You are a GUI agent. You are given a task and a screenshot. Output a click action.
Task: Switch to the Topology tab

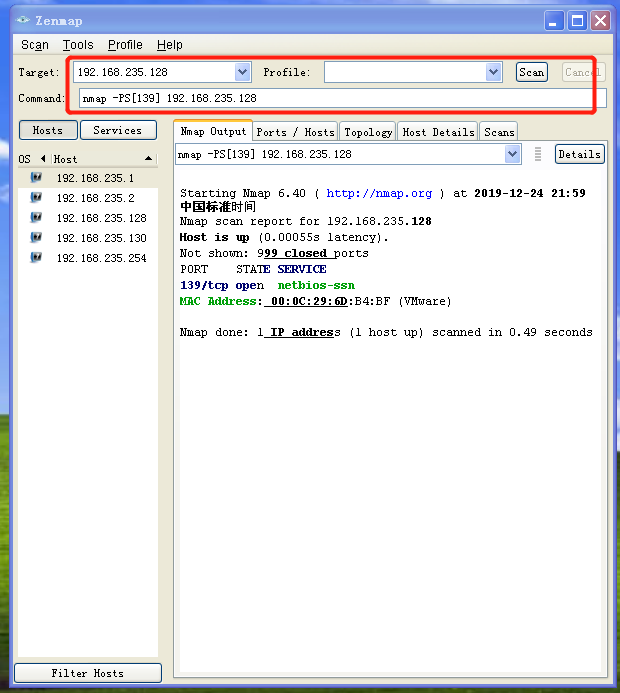[x=368, y=132]
